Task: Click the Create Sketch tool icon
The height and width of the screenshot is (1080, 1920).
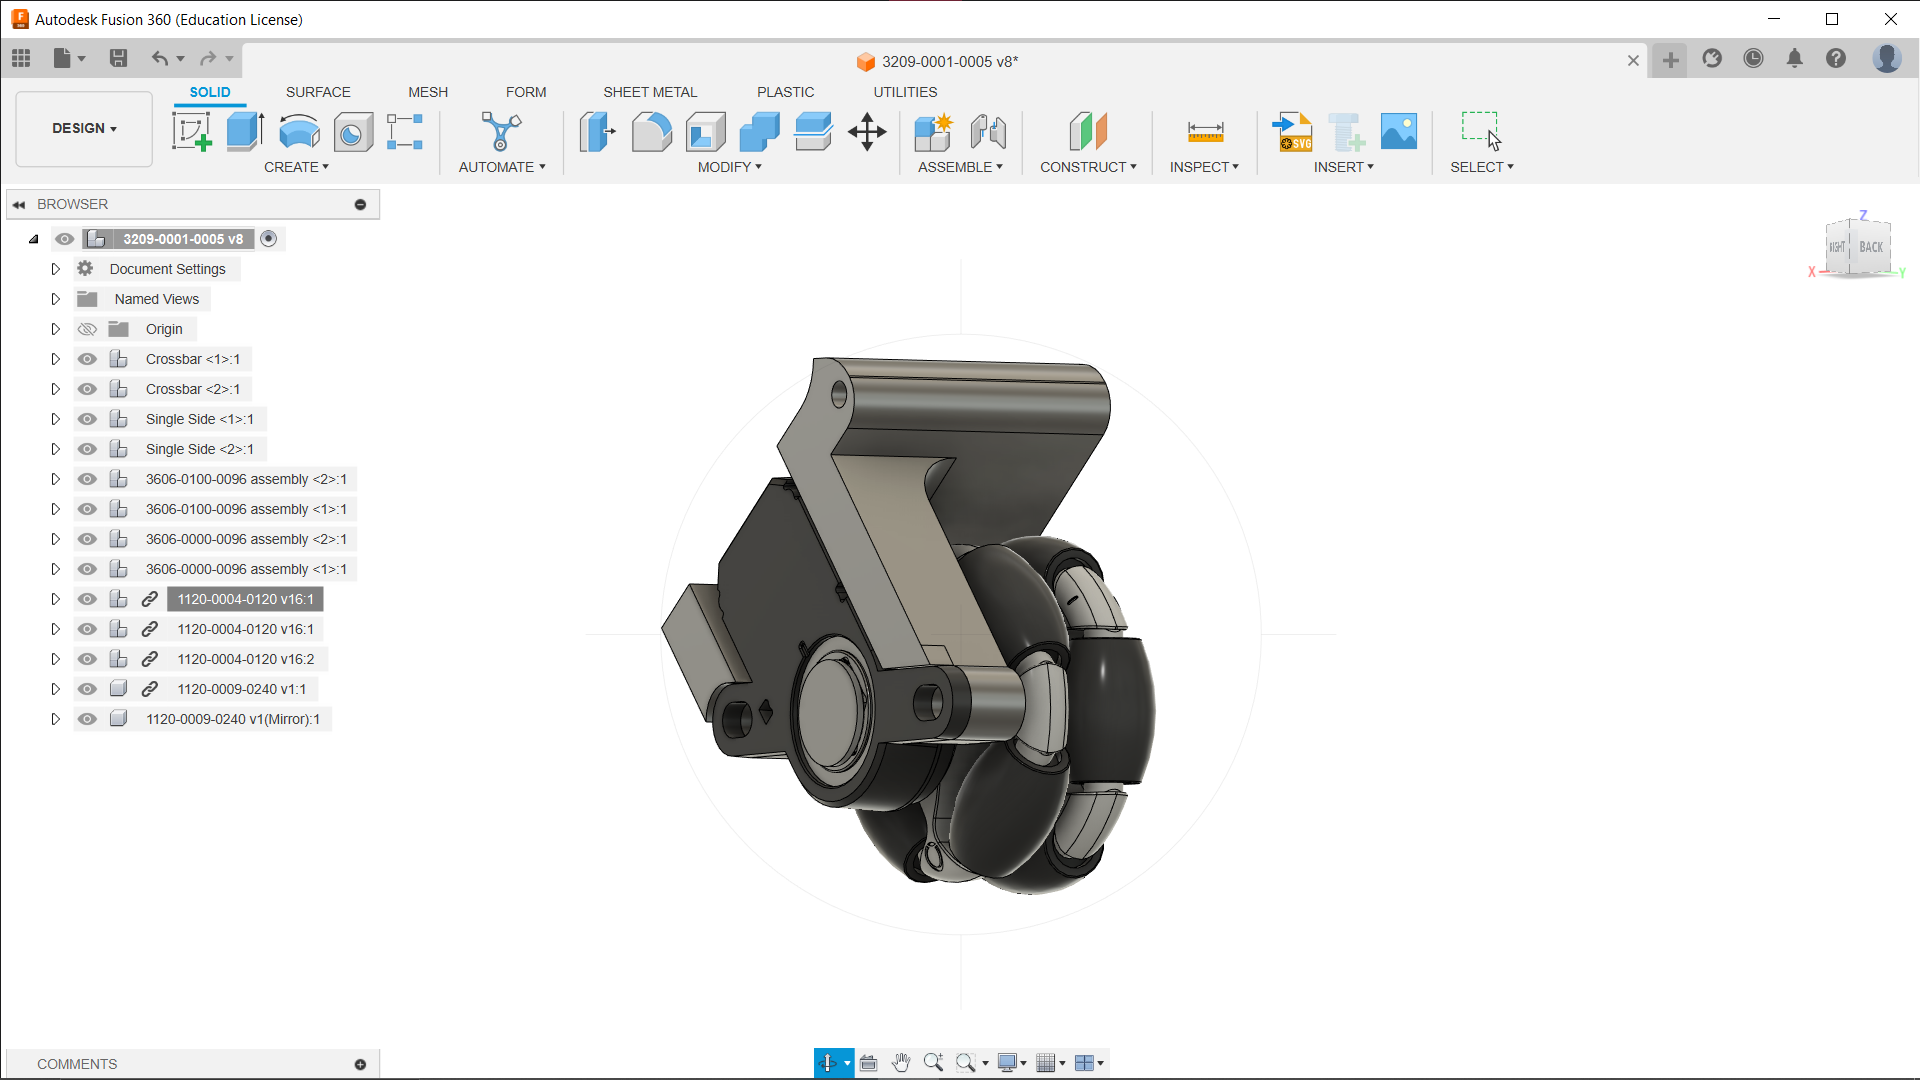Action: (191, 131)
